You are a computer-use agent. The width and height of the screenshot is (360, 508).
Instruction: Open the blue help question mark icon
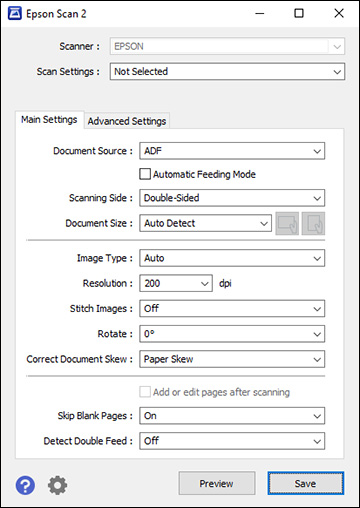tap(25, 485)
